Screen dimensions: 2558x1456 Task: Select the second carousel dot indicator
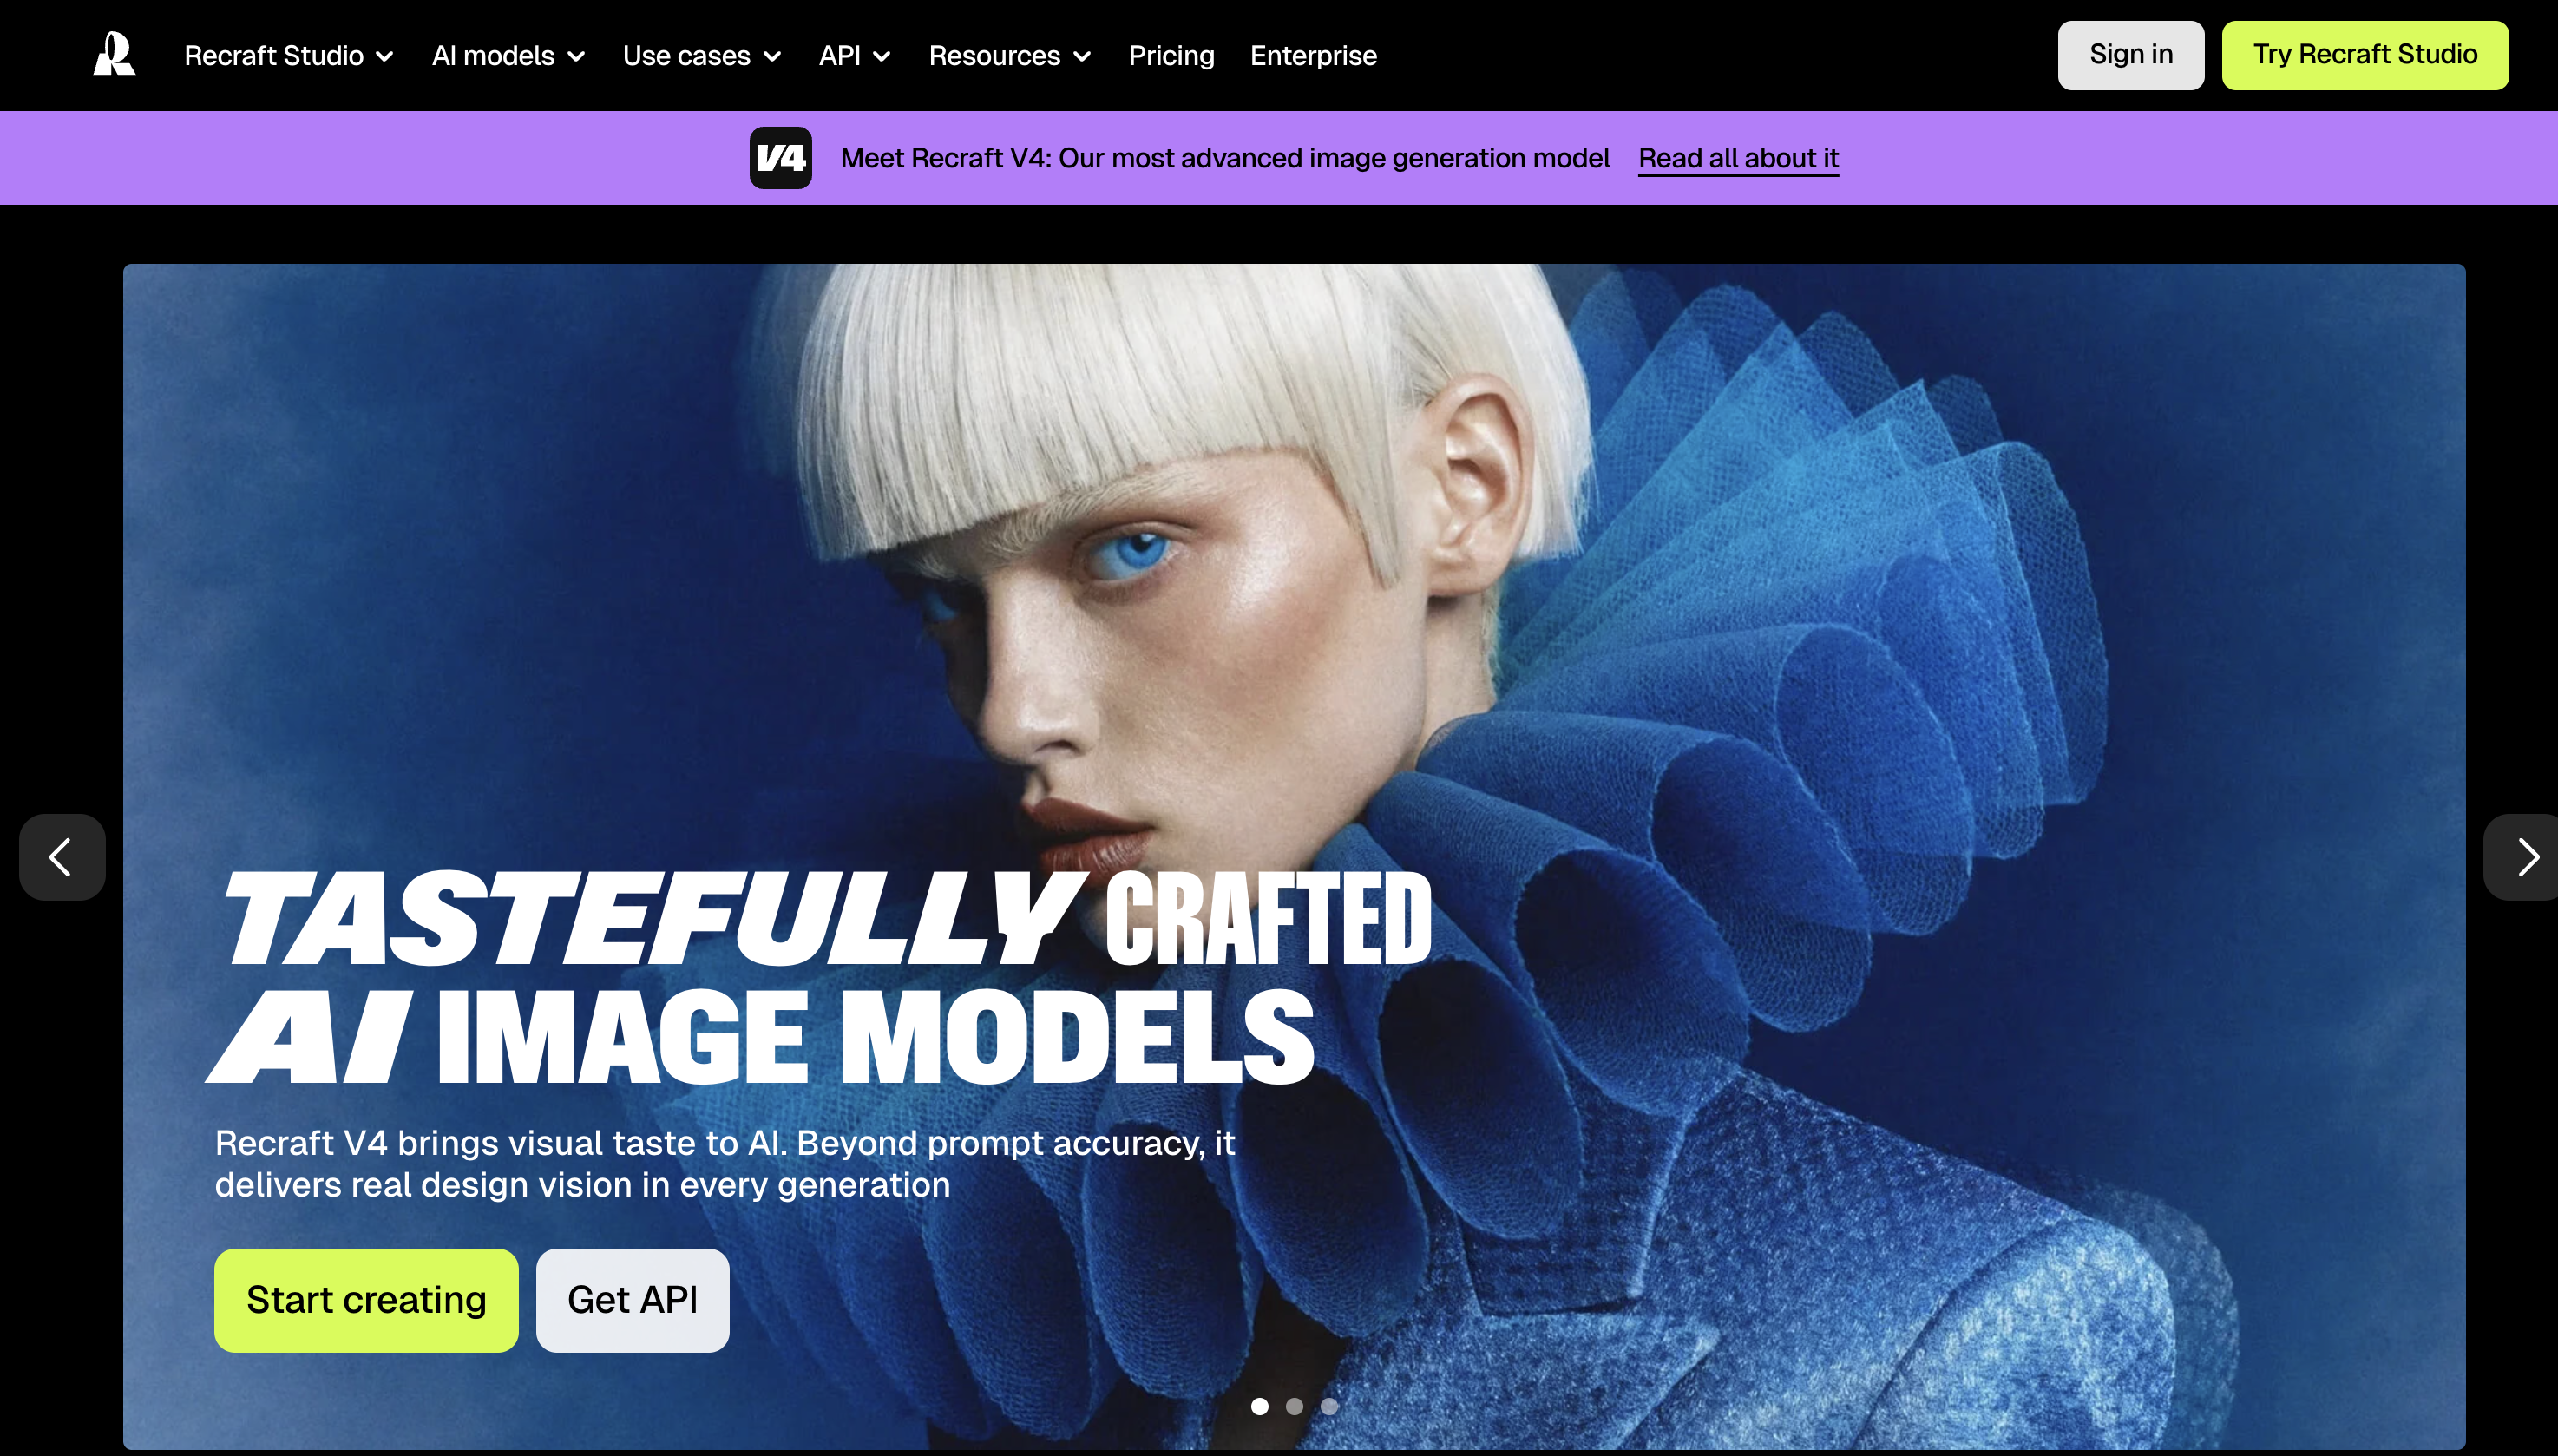1294,1406
